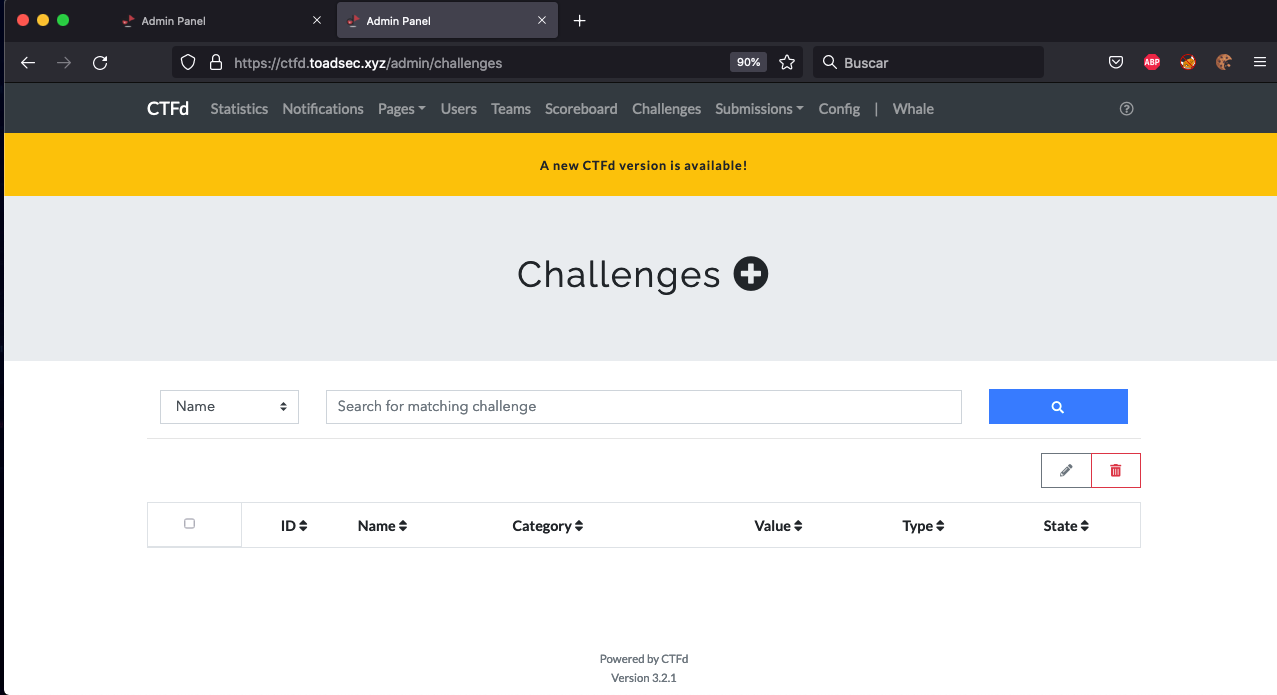Click the red trash delete icon
This screenshot has height=695, width=1277.
(x=1116, y=470)
